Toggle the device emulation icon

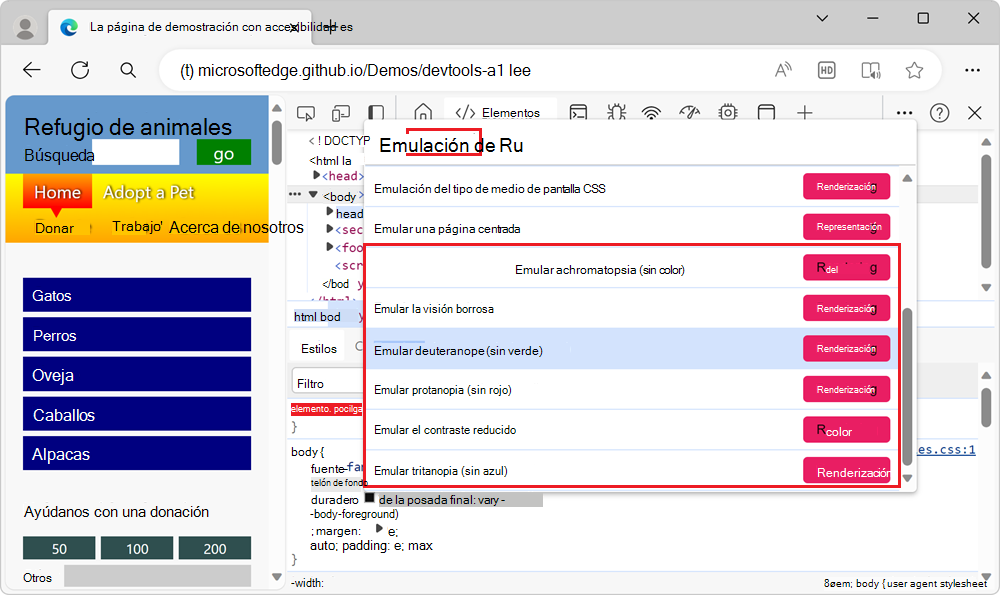click(x=341, y=114)
